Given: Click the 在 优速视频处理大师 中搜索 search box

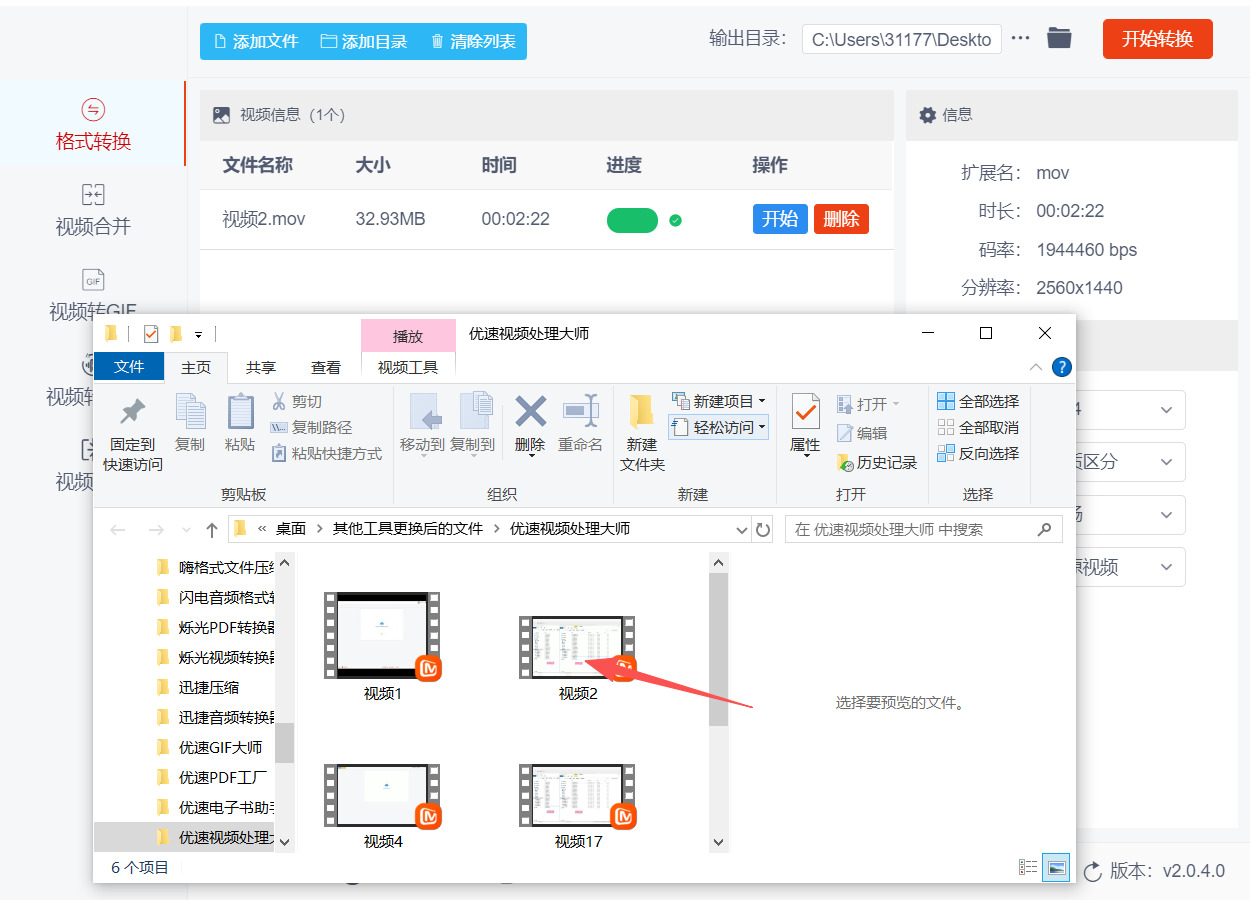Looking at the screenshot, I should (x=923, y=529).
